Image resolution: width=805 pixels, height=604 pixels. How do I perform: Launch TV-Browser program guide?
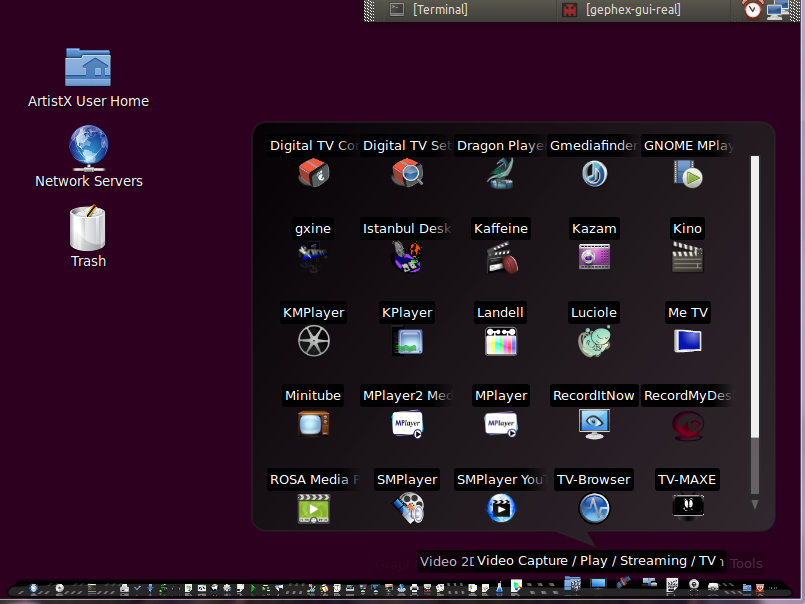tap(594, 508)
